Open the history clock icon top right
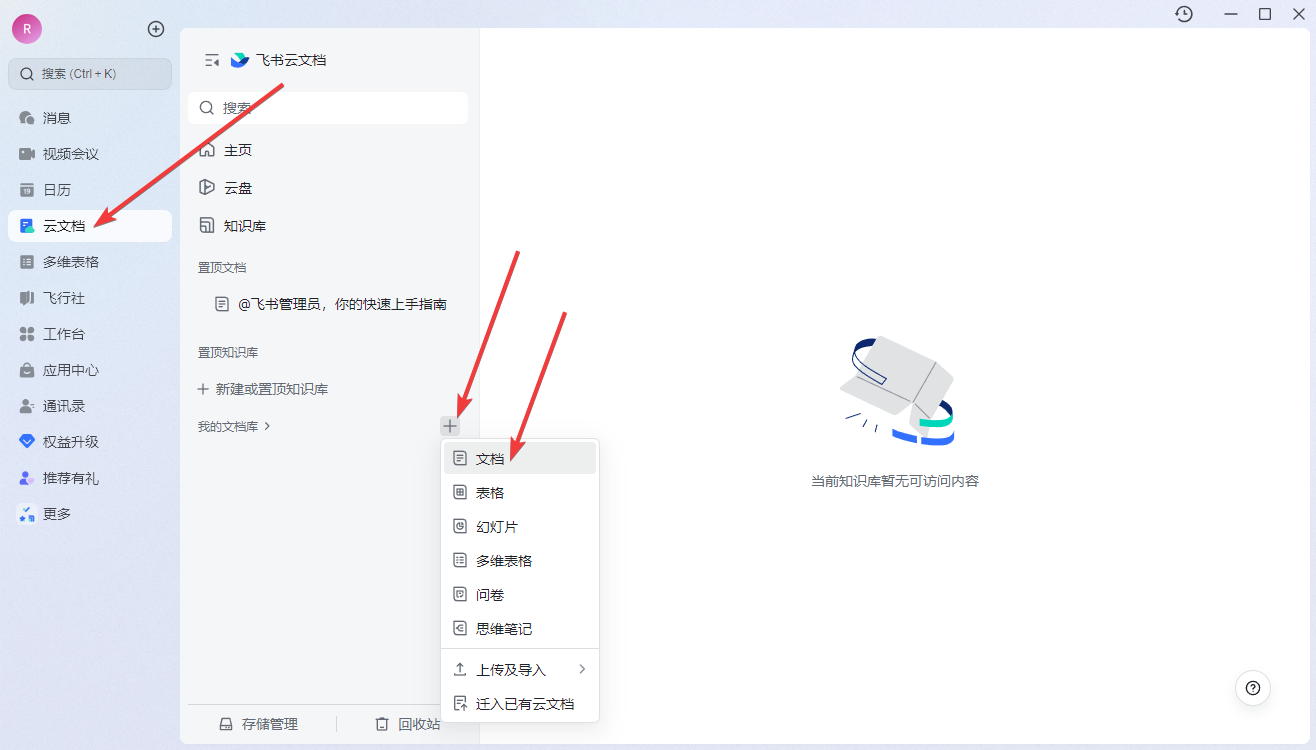 click(x=1183, y=14)
